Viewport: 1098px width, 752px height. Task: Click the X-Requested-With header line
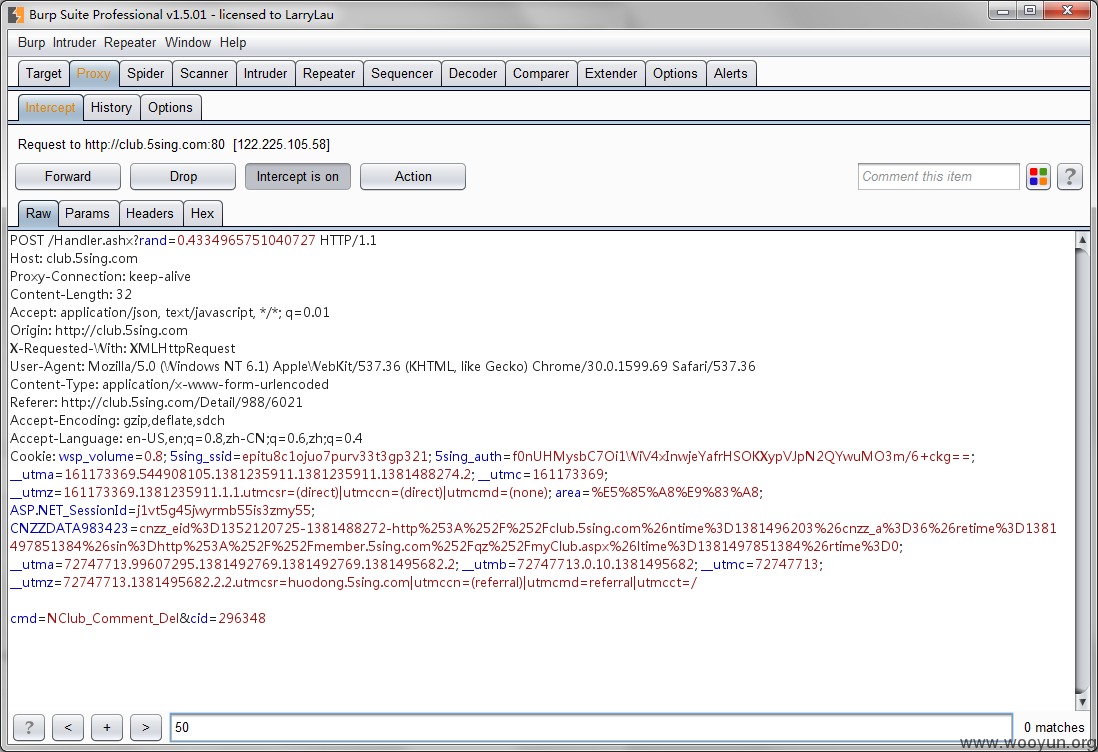point(123,348)
